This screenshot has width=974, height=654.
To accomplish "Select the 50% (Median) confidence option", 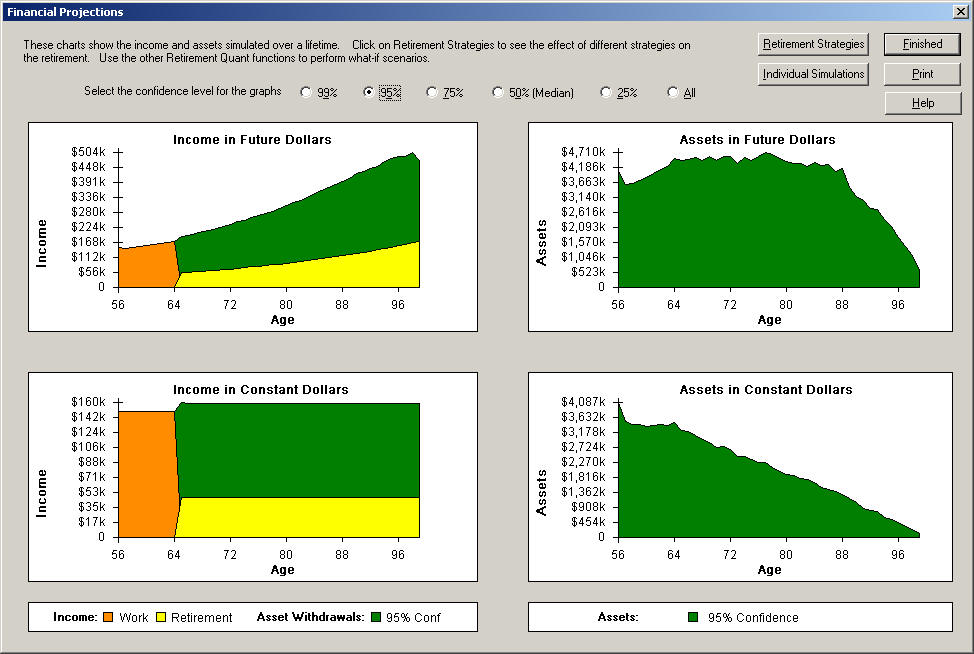I will [x=498, y=93].
